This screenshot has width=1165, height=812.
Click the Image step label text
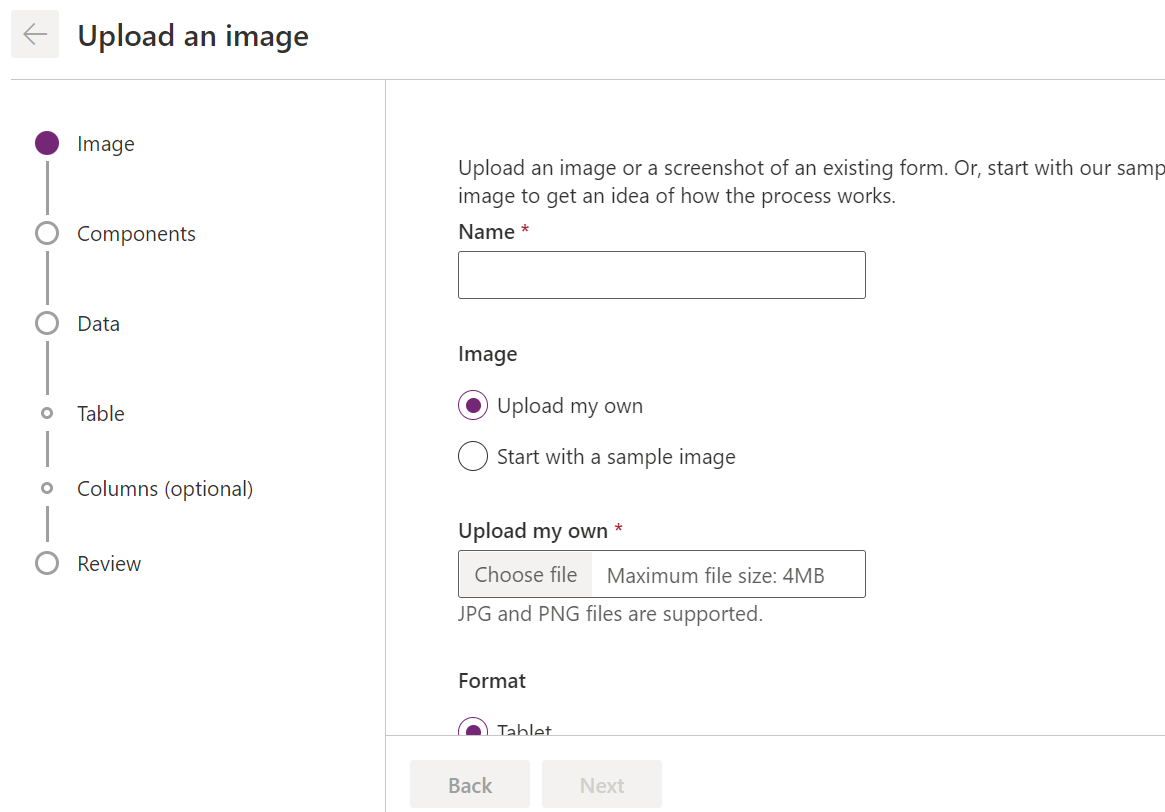[x=104, y=143]
